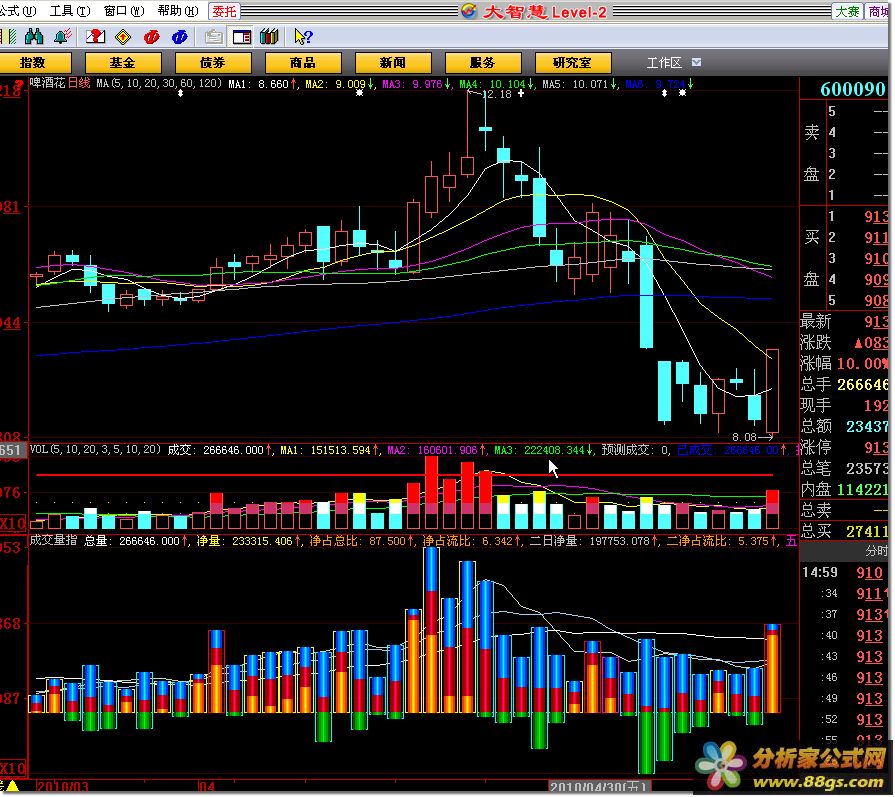
Task: Click the 14:59 tick record row
Action: [845, 573]
